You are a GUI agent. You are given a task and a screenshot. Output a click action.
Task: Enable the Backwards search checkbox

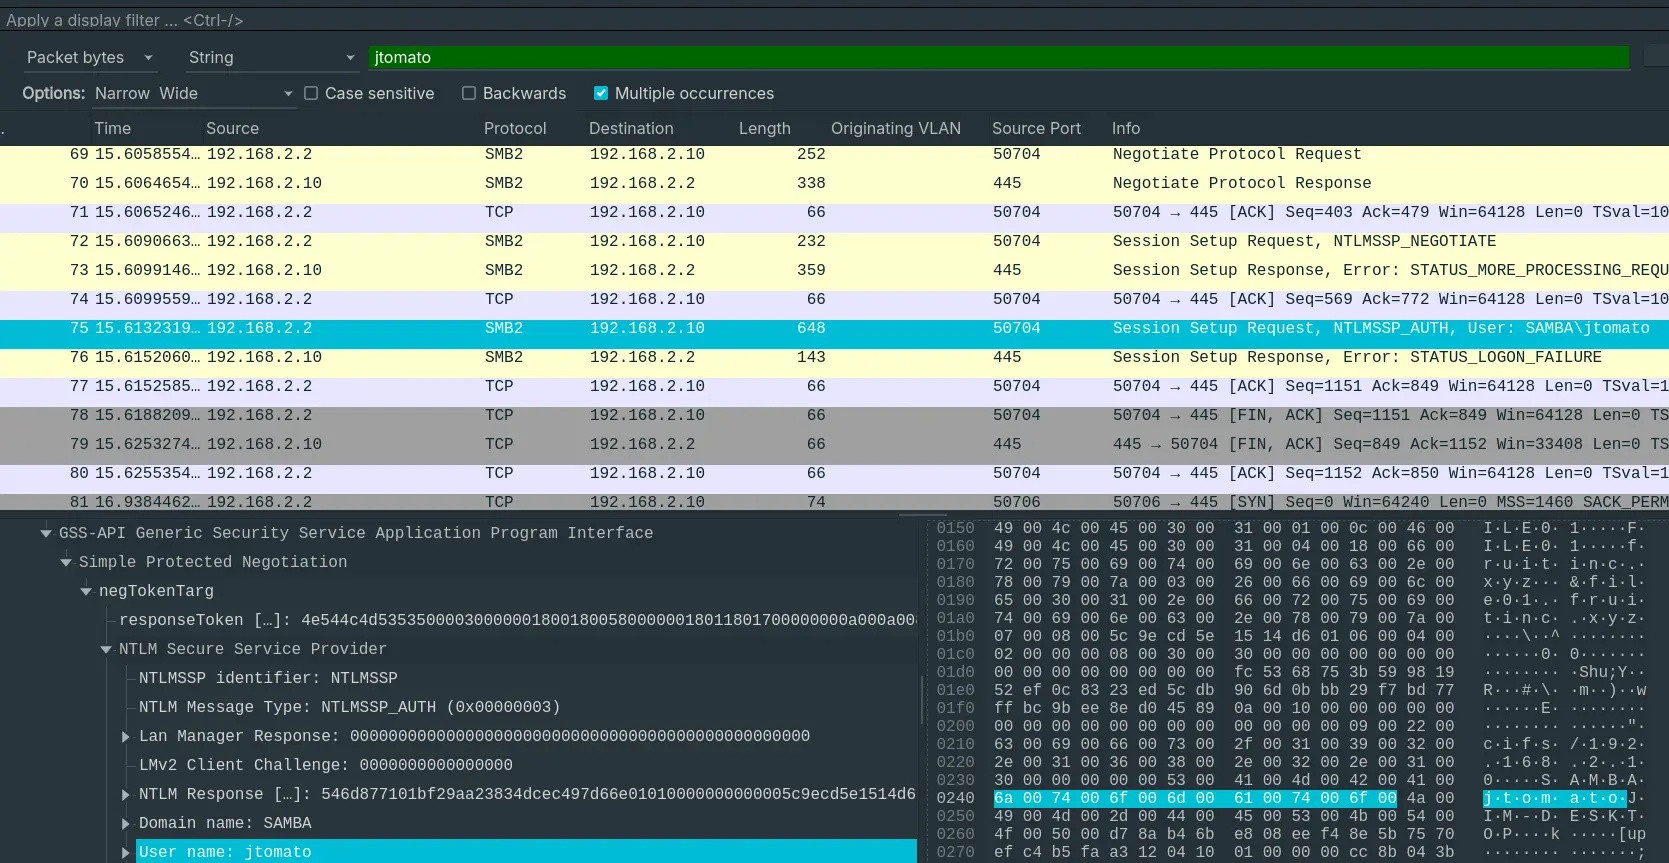tap(469, 93)
